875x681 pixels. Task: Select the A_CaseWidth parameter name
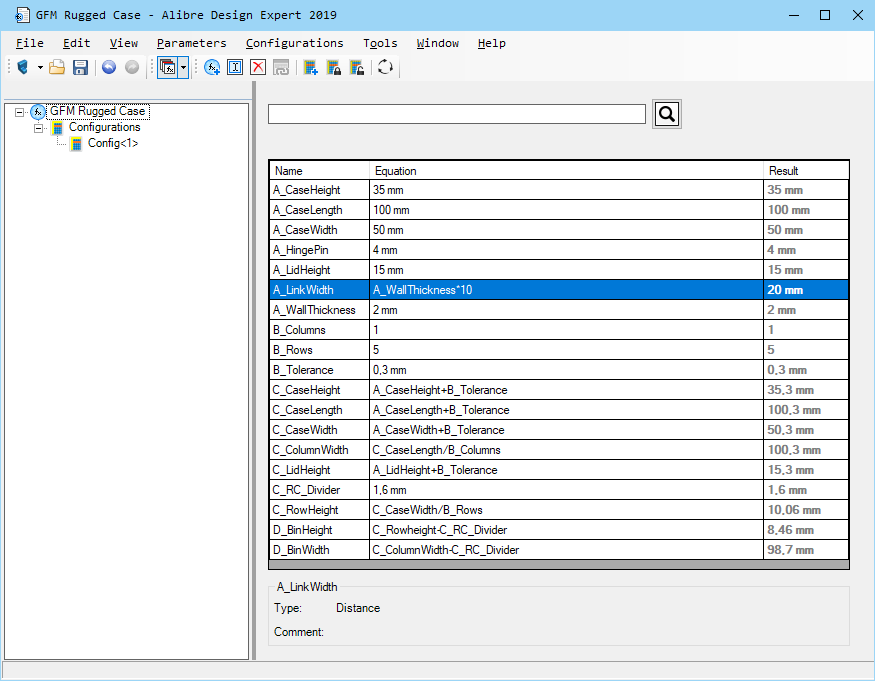coord(305,230)
